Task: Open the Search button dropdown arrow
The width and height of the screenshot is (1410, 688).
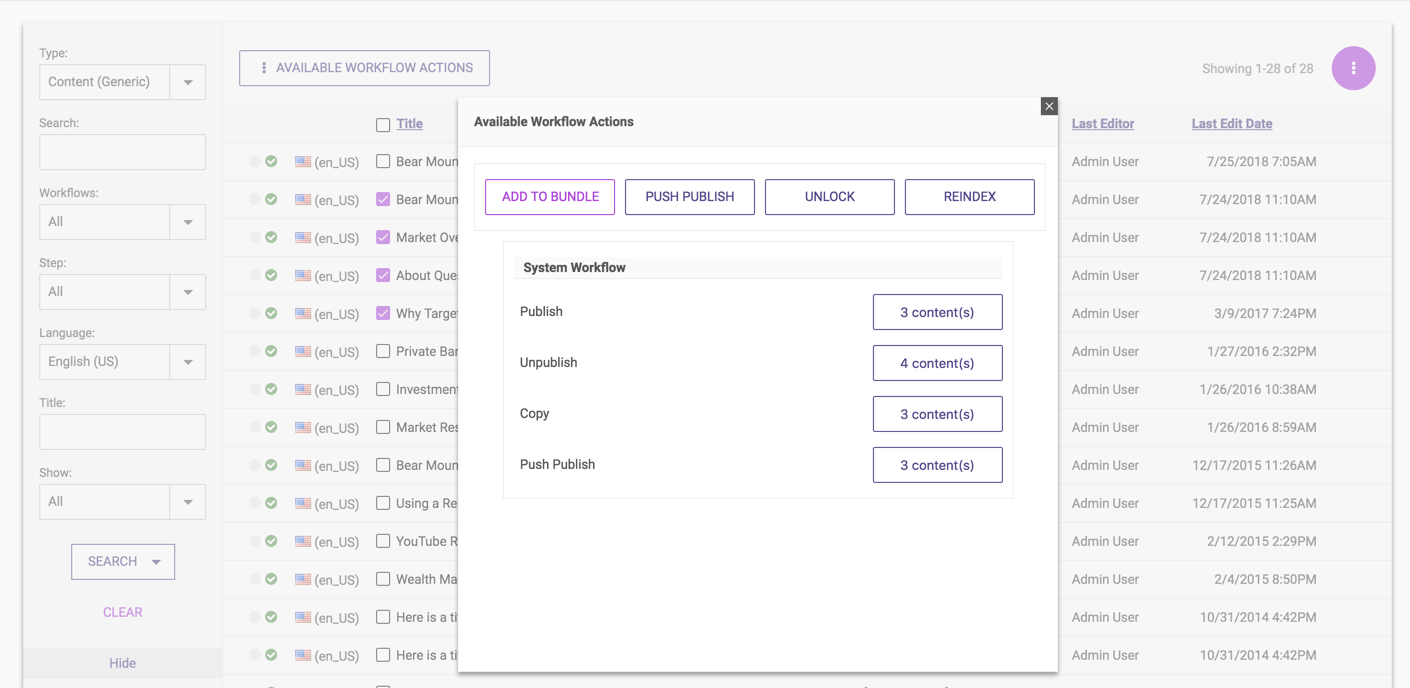Action: coord(157,562)
